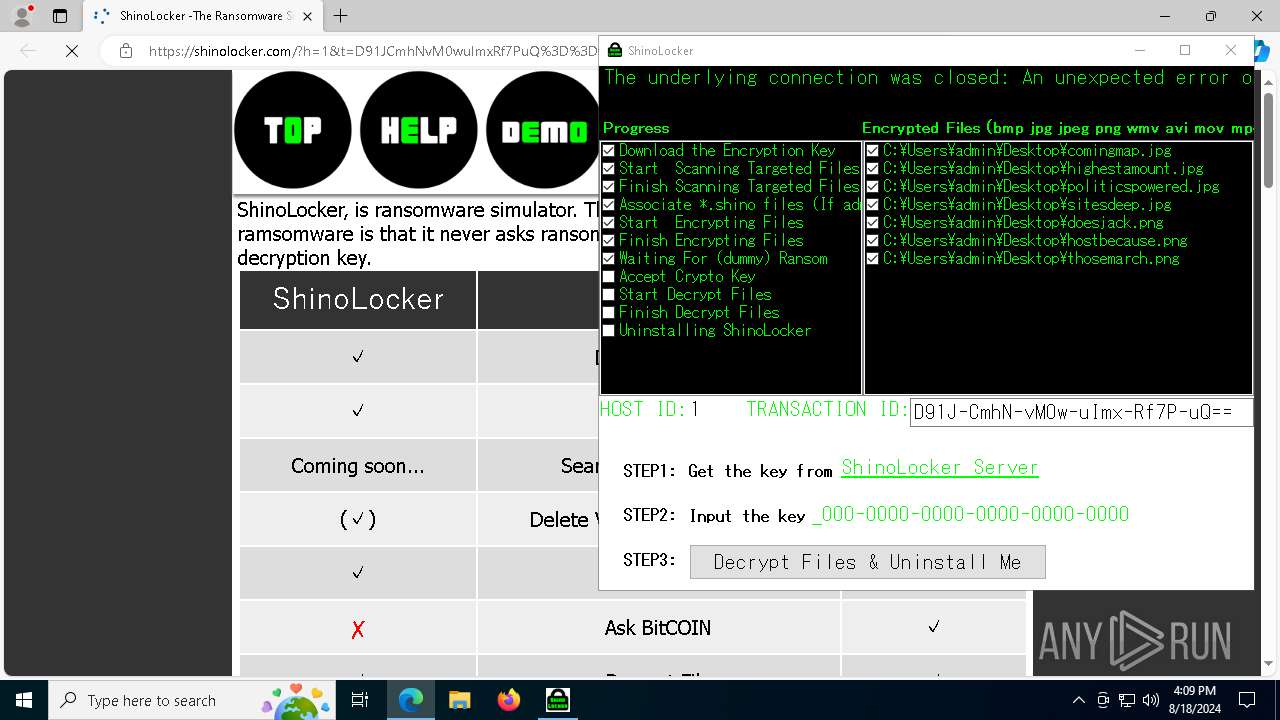Check Accept Crypto Key checkbox
The image size is (1280, 720).
[x=608, y=276]
